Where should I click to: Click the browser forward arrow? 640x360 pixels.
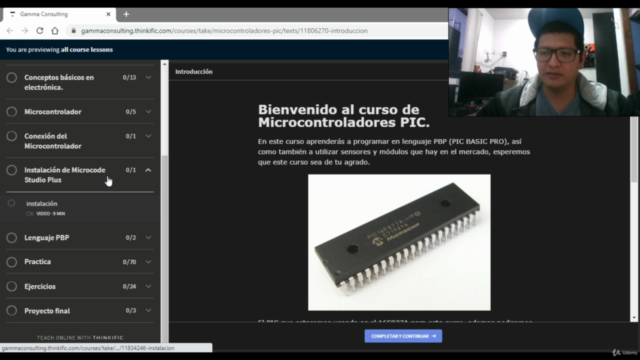[24, 31]
